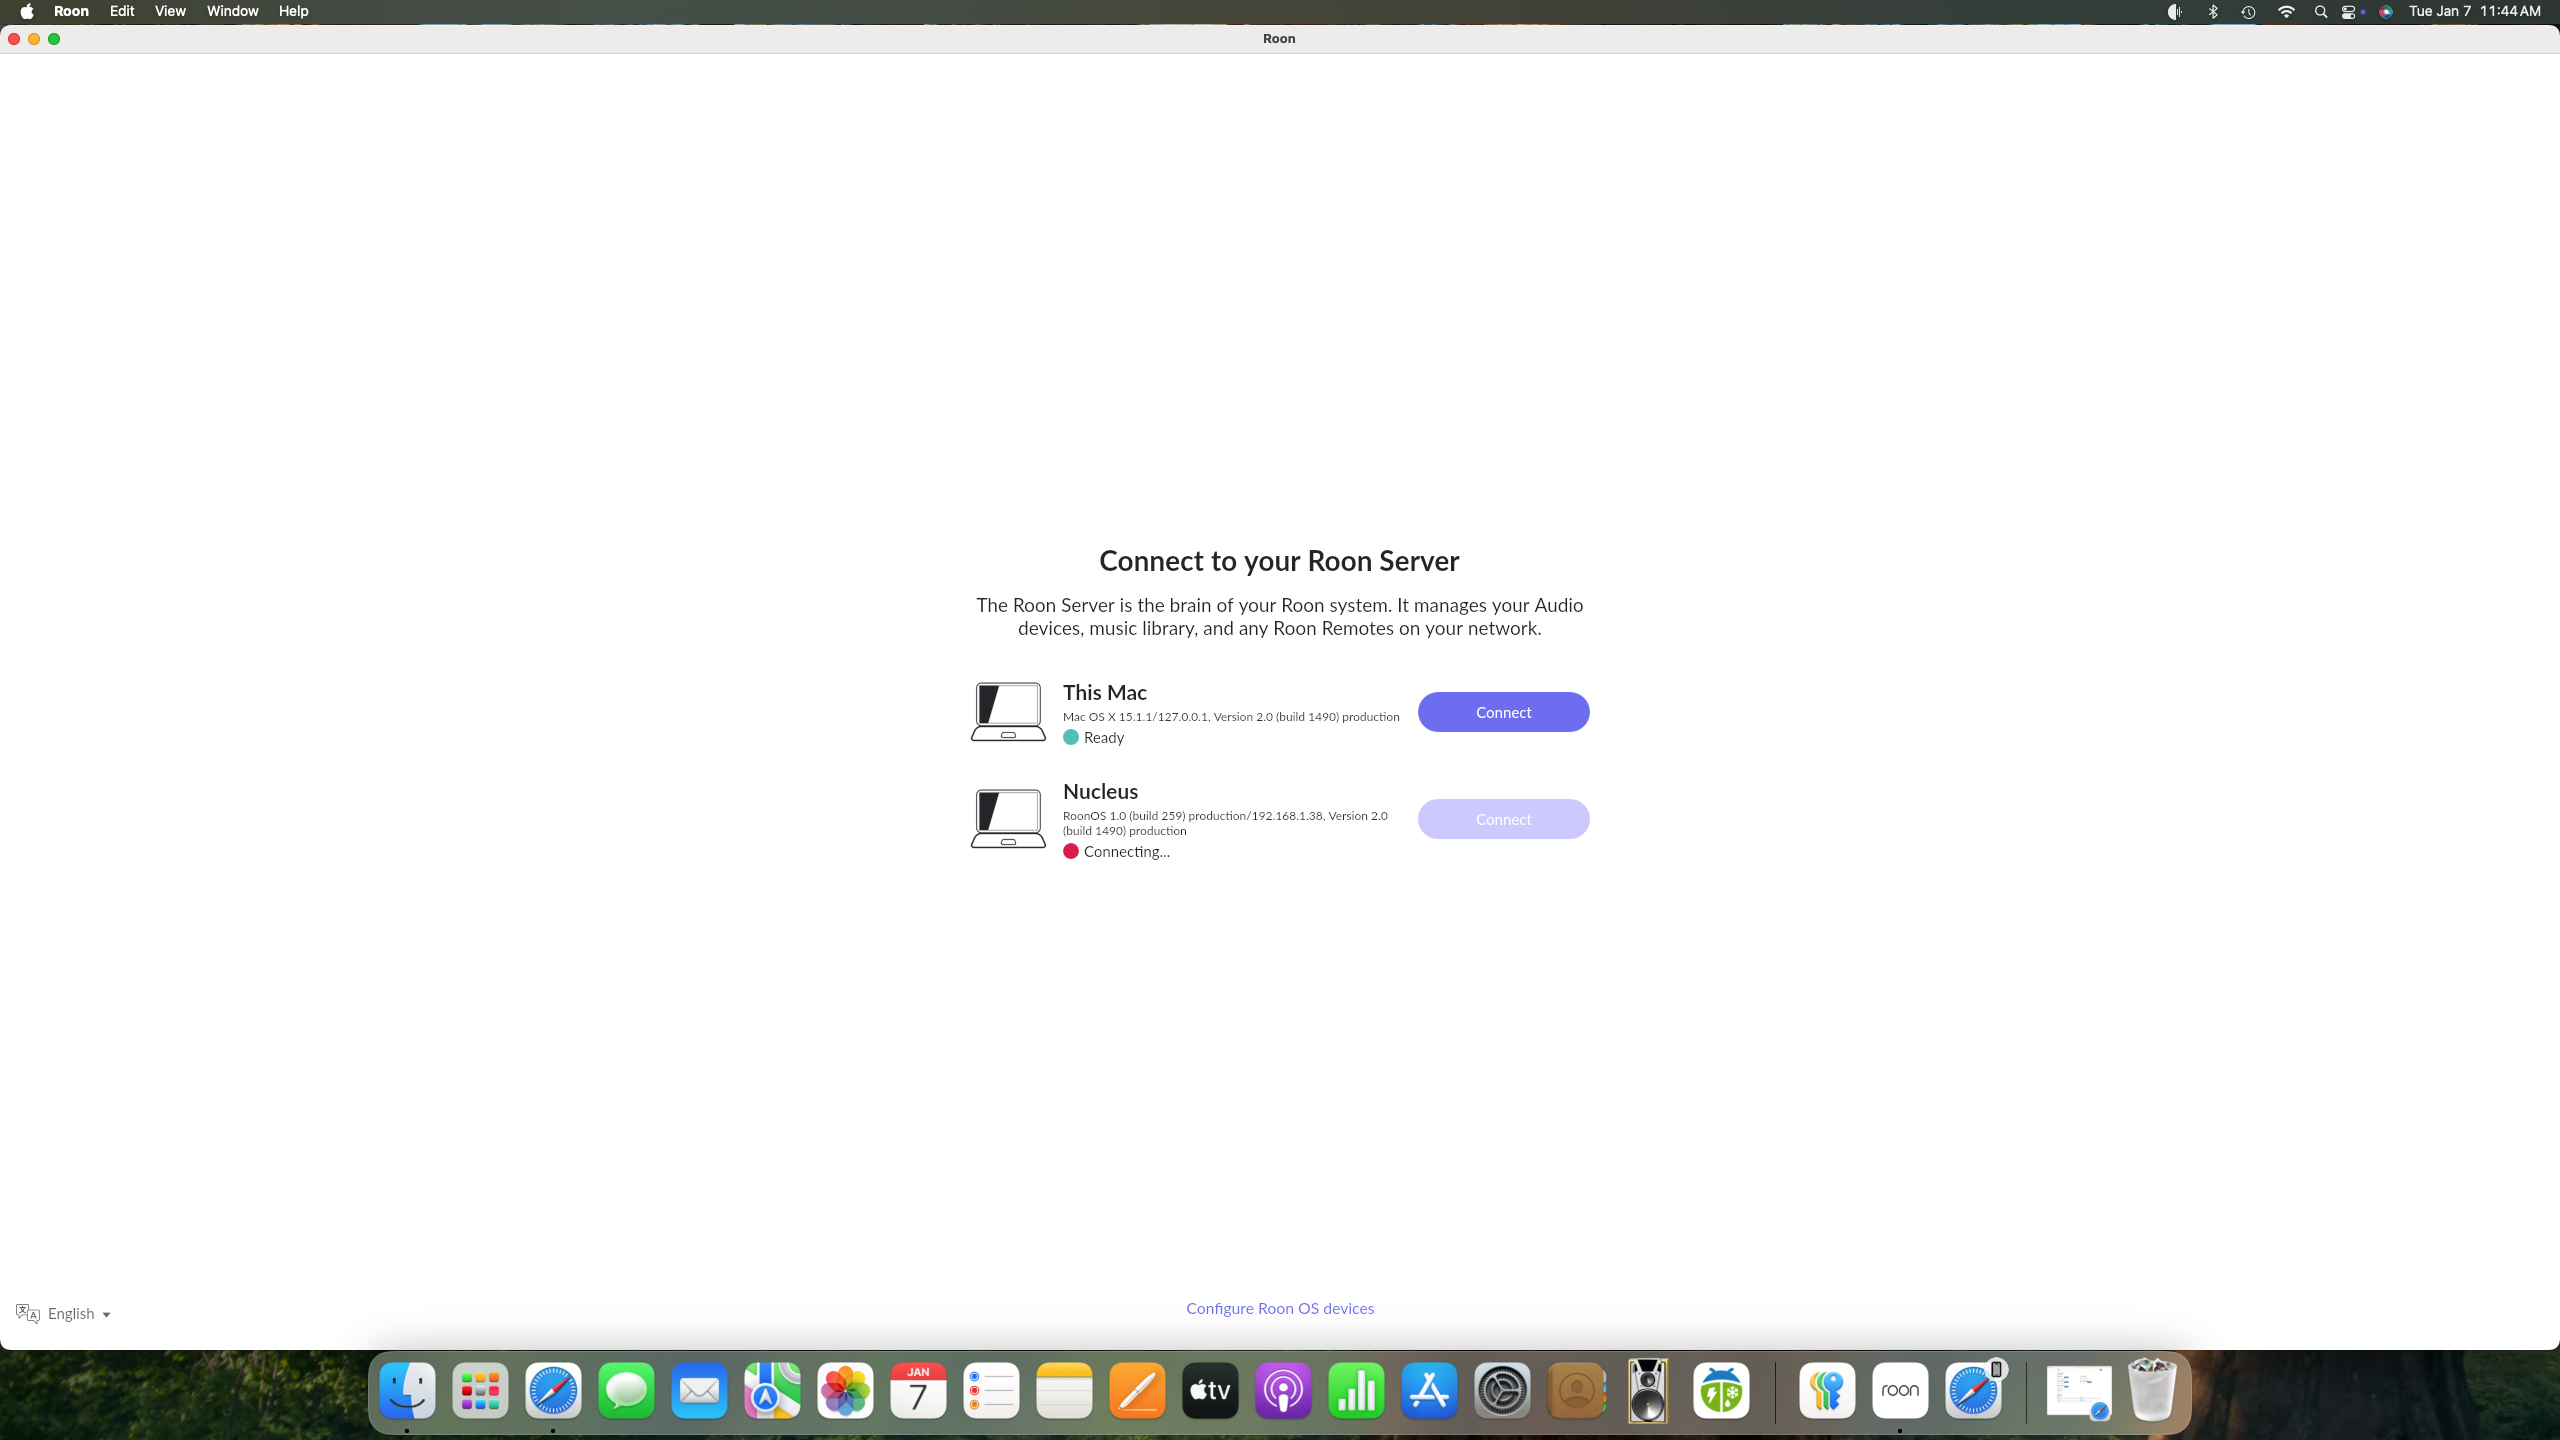
Task: Open the Apple menu
Action: pos(27,11)
